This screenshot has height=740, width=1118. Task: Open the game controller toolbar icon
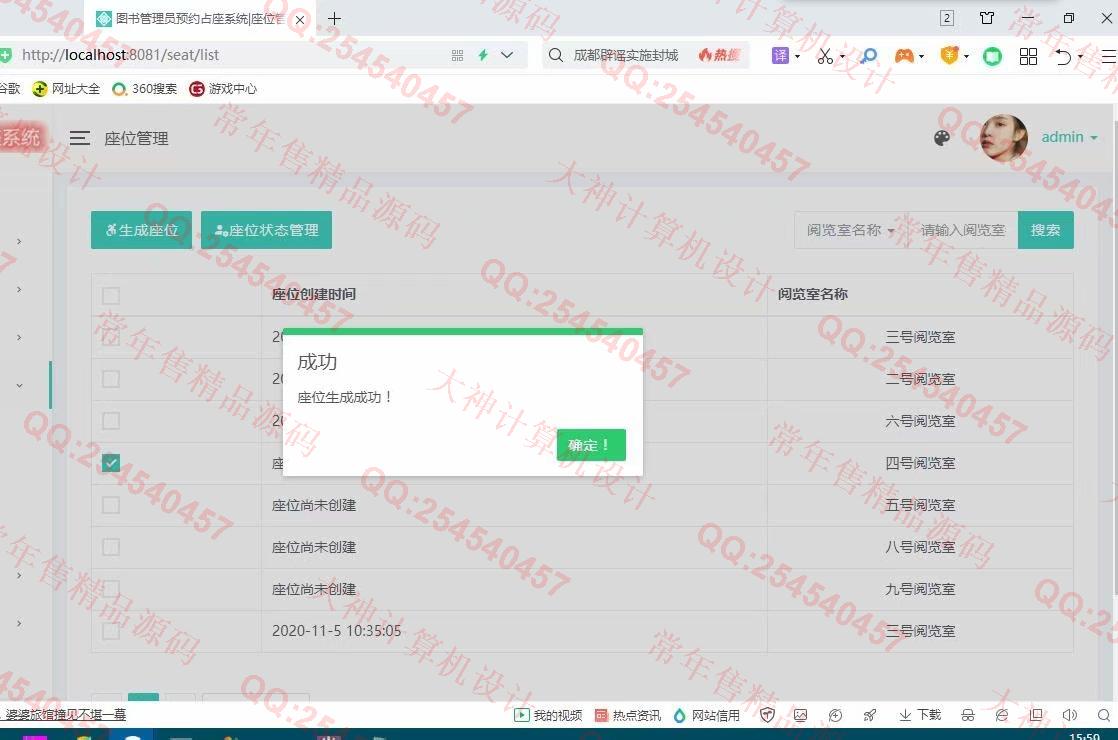(x=904, y=55)
